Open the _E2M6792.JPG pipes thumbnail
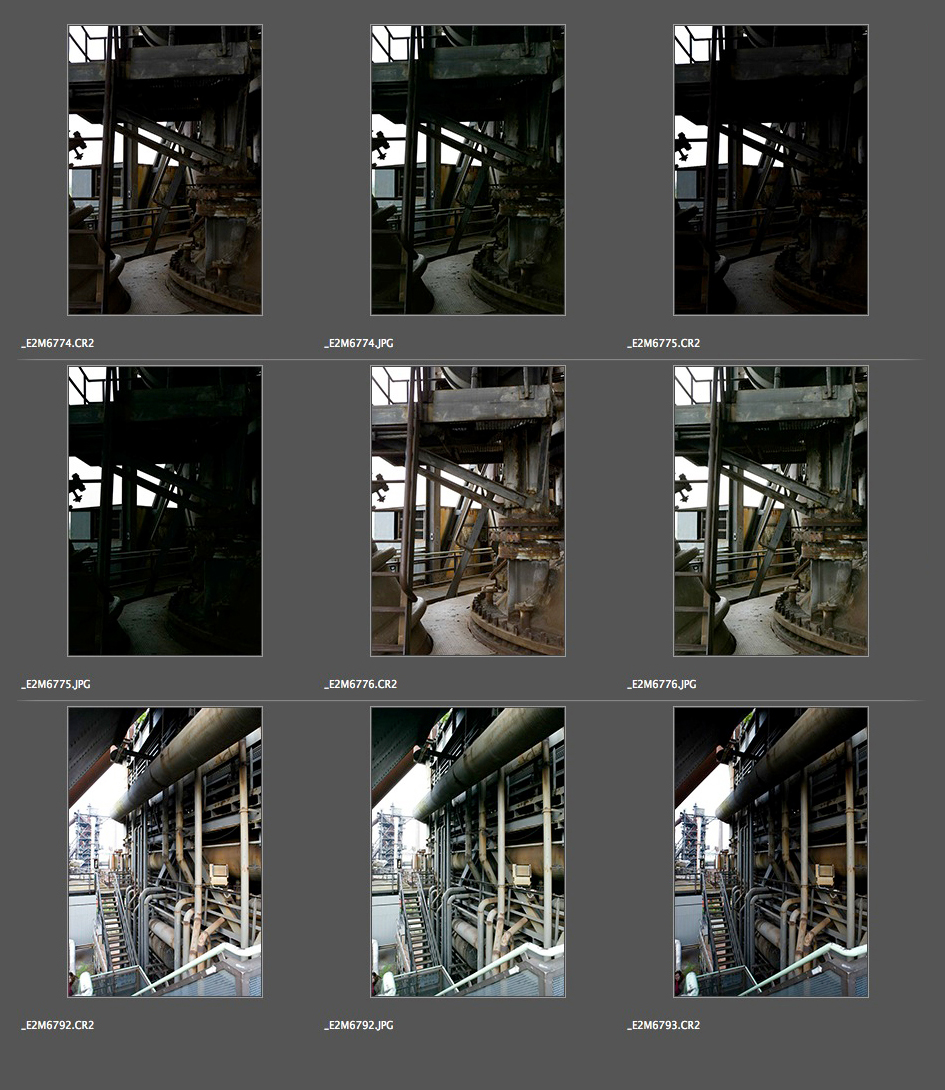Viewport: 945px width, 1090px height. tap(468, 852)
